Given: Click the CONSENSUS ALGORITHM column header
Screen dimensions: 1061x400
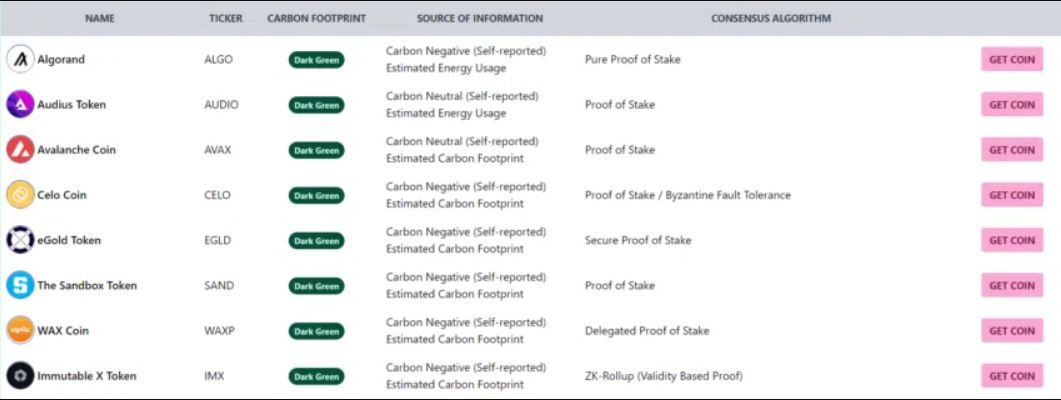Looking at the screenshot, I should coord(771,18).
